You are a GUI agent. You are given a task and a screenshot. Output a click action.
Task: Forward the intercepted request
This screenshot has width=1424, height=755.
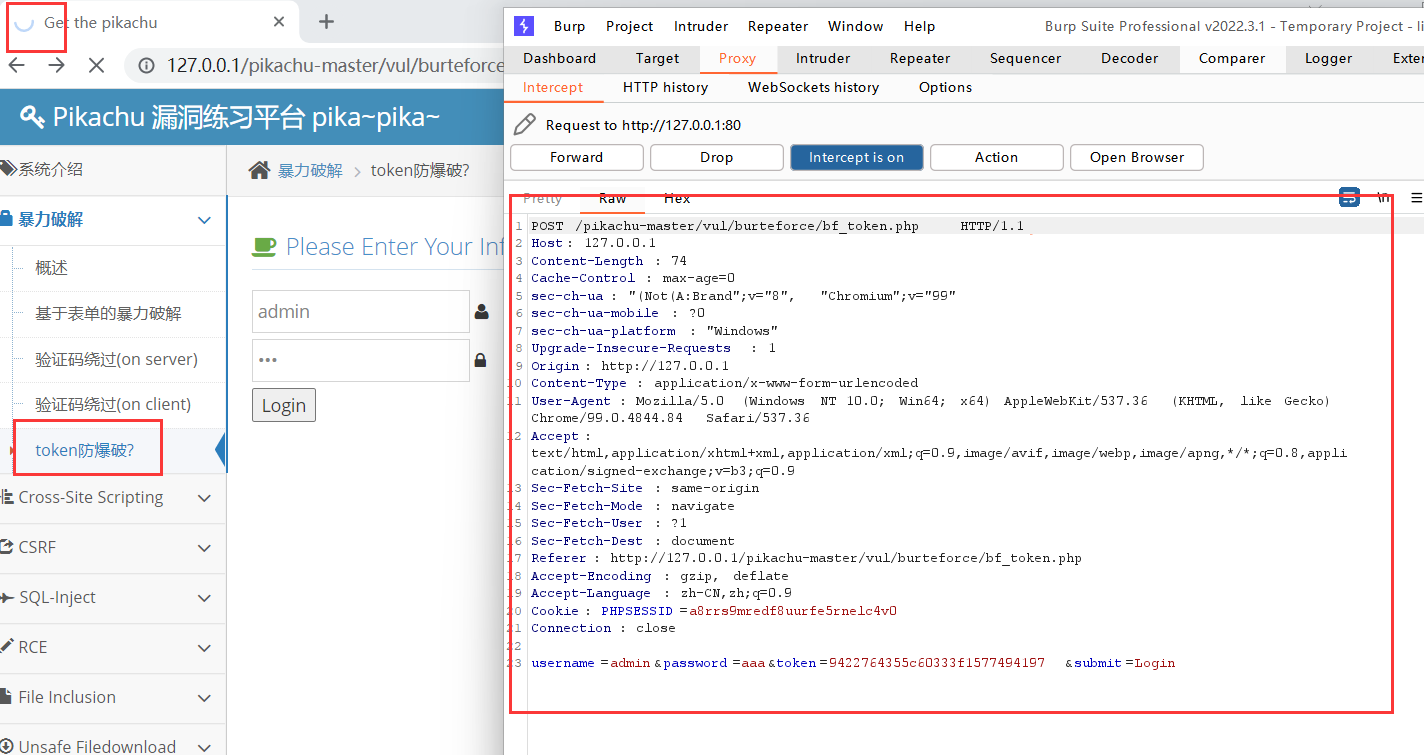(577, 157)
